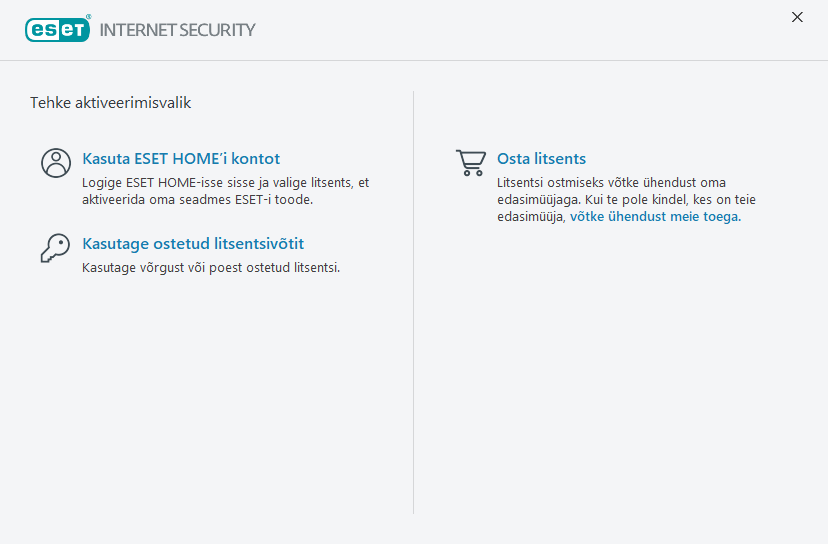The image size is (828, 544).
Task: Click the 'Tehke aktiveerimisvalik' heading
Action: click(x=110, y=102)
